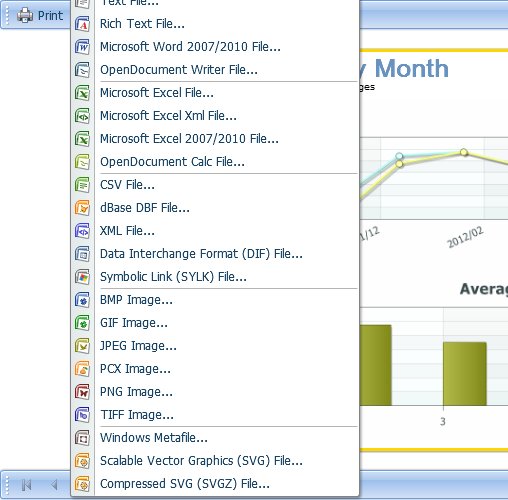The width and height of the screenshot is (508, 500).
Task: Click the DIF file icon
Action: coord(82,254)
